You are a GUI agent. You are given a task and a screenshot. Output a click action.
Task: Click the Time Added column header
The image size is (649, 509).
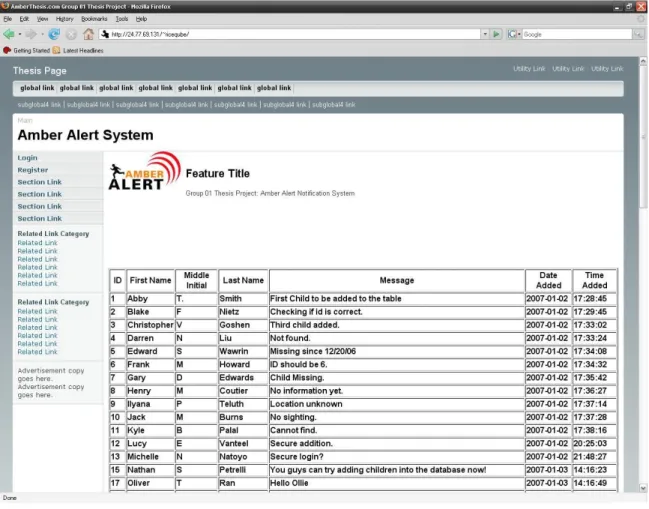(x=594, y=281)
